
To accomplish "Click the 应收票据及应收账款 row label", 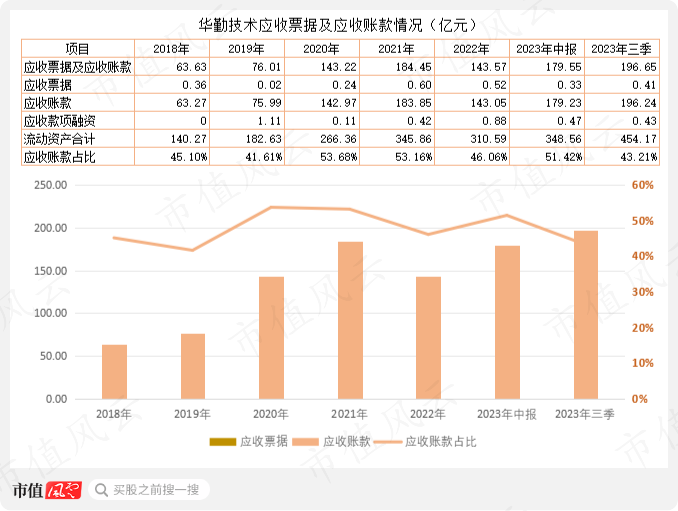I will pyautogui.click(x=78, y=67).
